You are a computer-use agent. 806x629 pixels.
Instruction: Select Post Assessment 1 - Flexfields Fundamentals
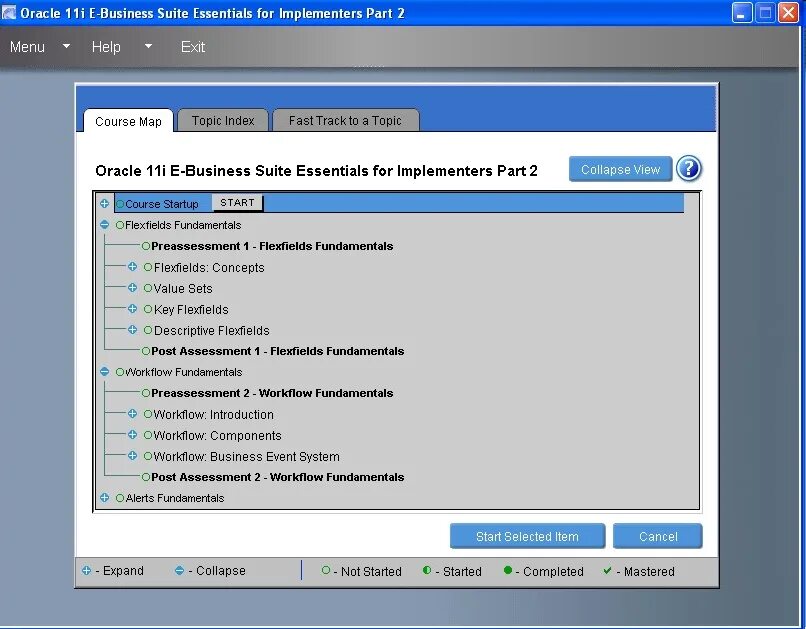point(278,351)
